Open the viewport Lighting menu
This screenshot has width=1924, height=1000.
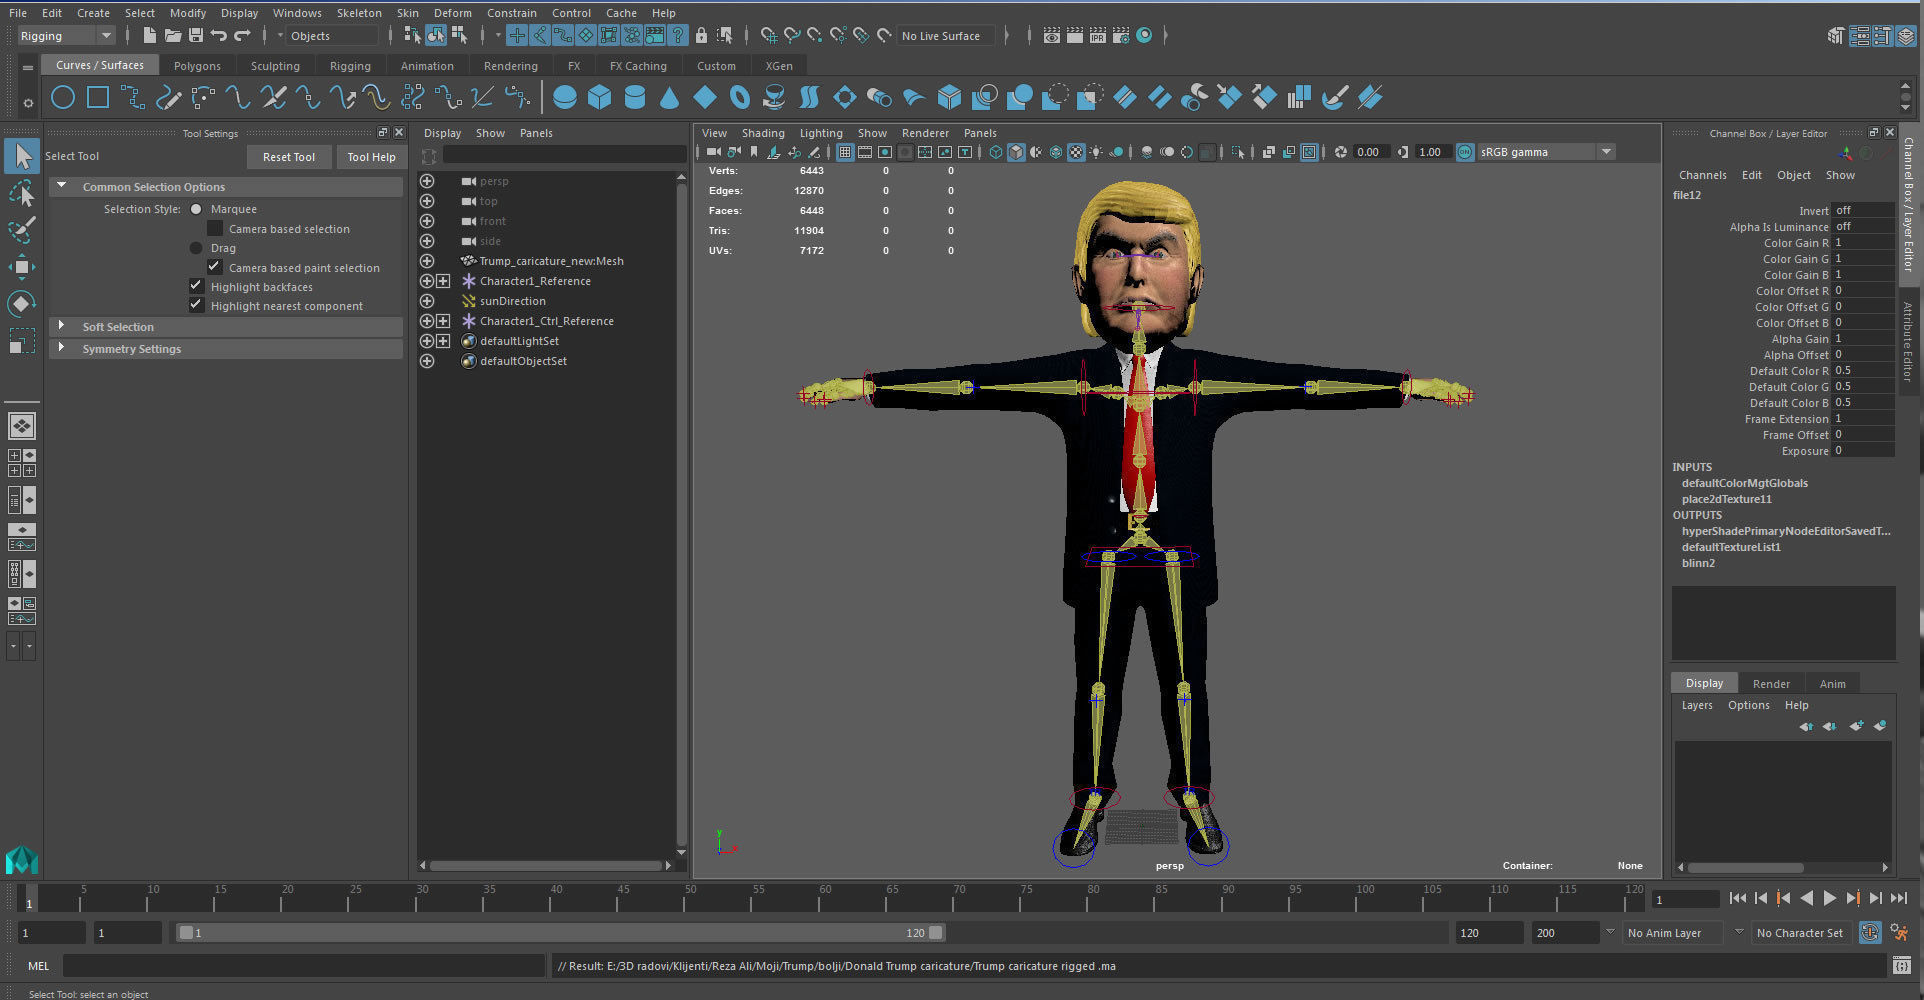(x=821, y=133)
